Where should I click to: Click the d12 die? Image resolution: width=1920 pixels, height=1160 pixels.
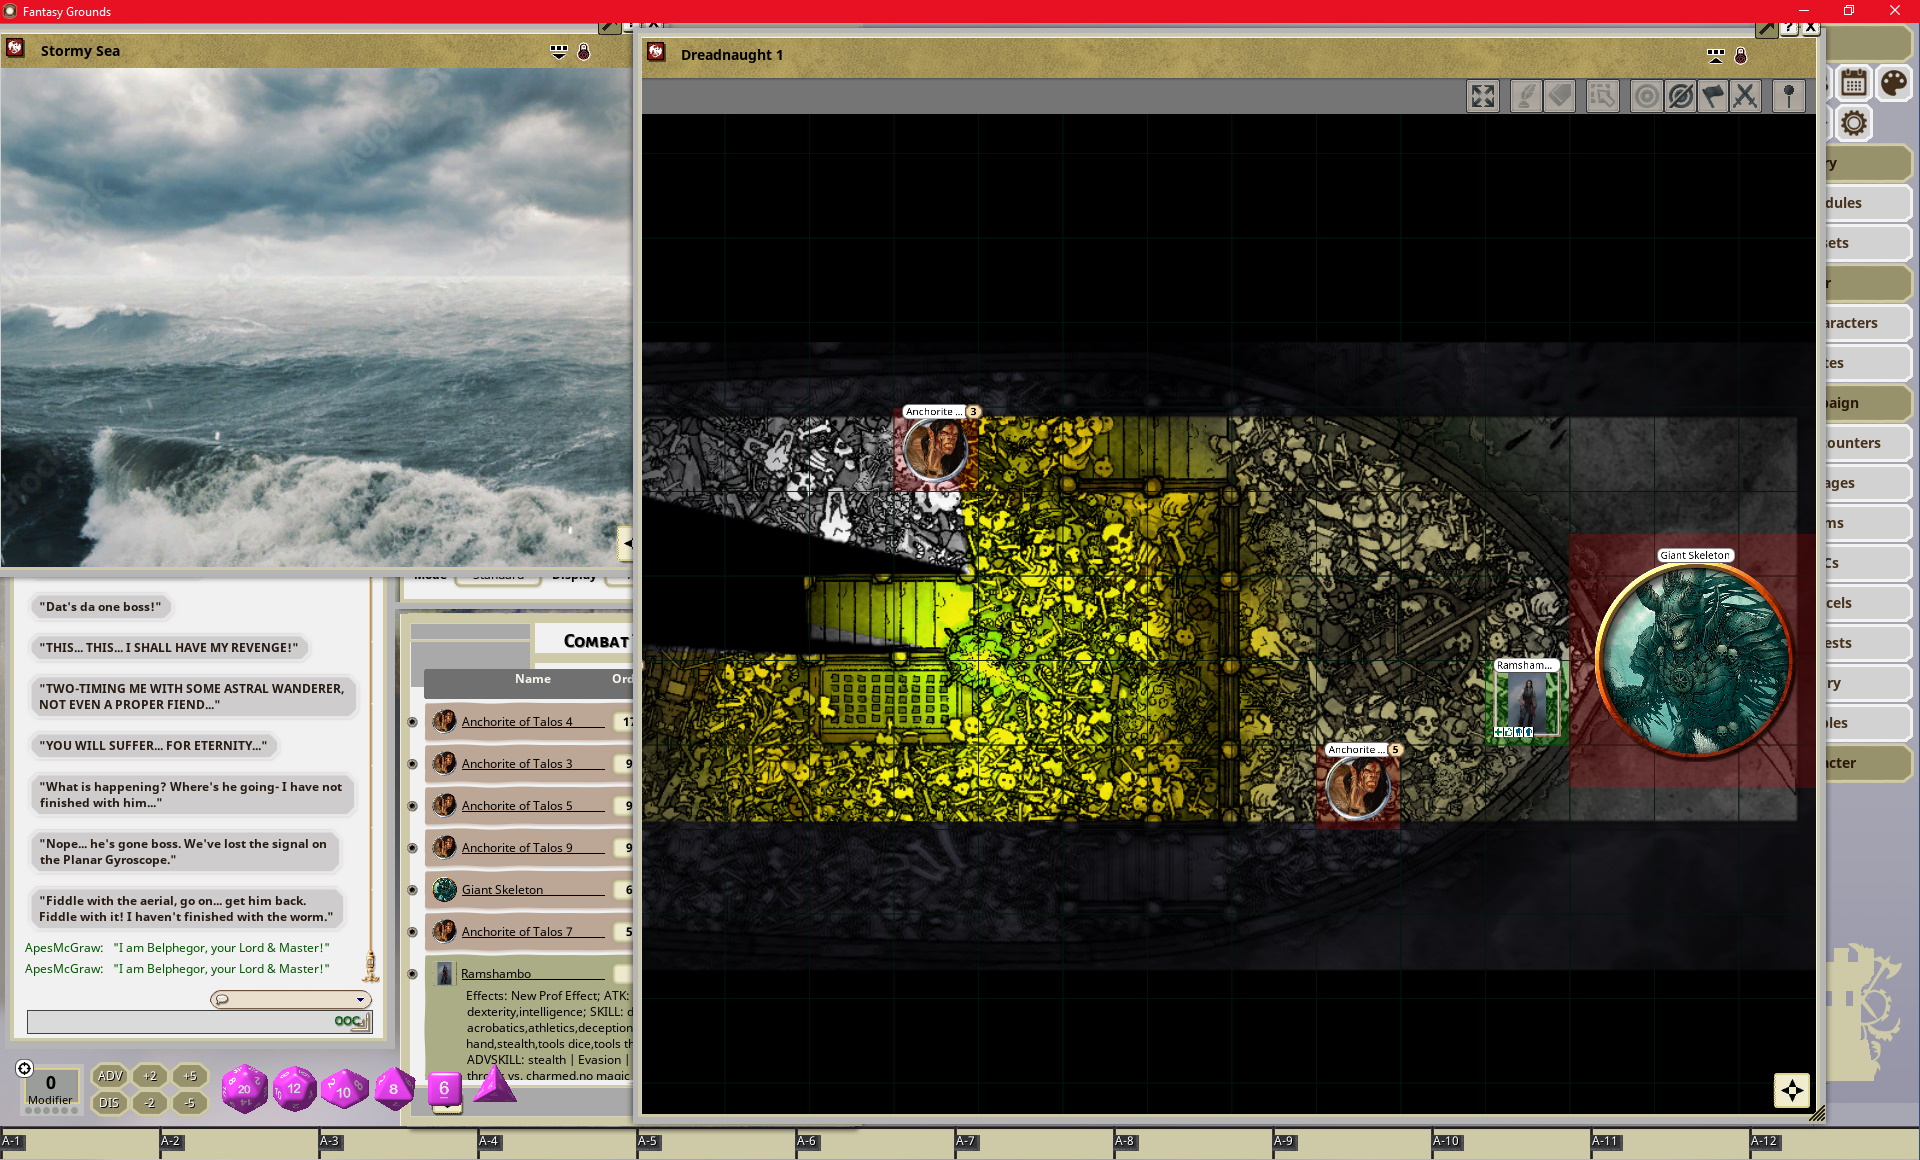coord(294,1089)
